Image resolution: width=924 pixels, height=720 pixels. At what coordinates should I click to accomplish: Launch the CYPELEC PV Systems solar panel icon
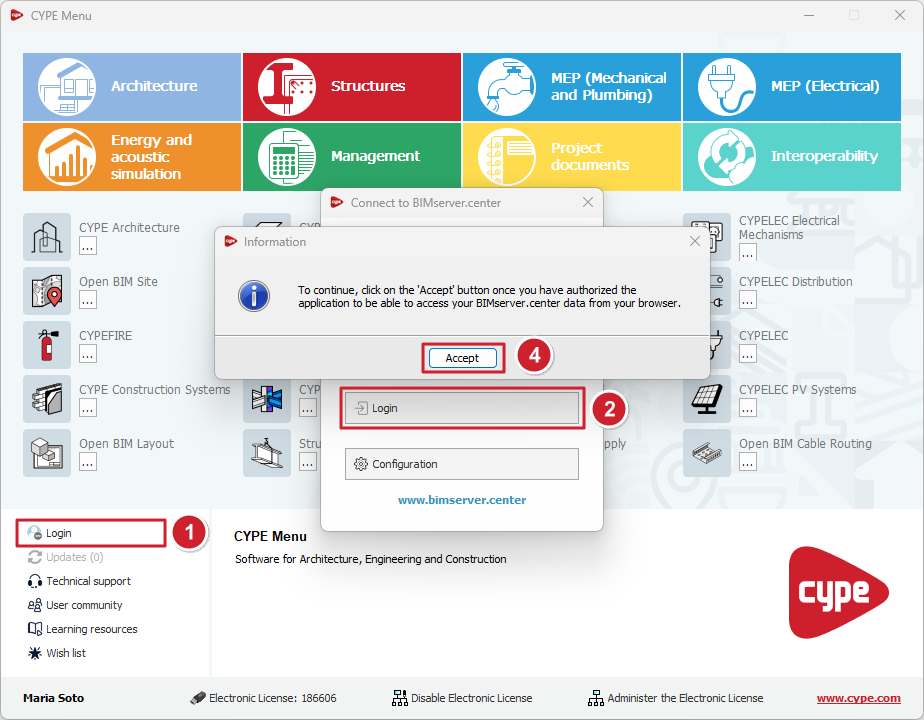coord(708,399)
